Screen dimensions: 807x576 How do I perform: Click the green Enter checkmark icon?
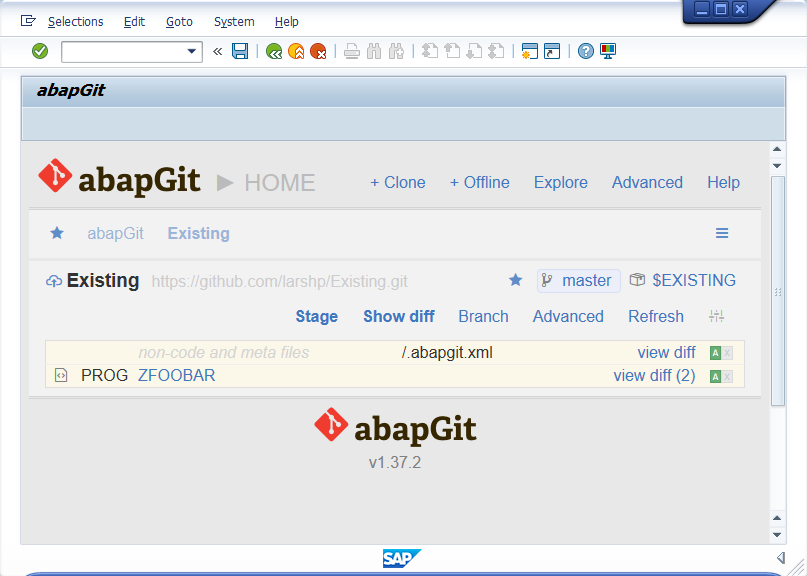(40, 51)
